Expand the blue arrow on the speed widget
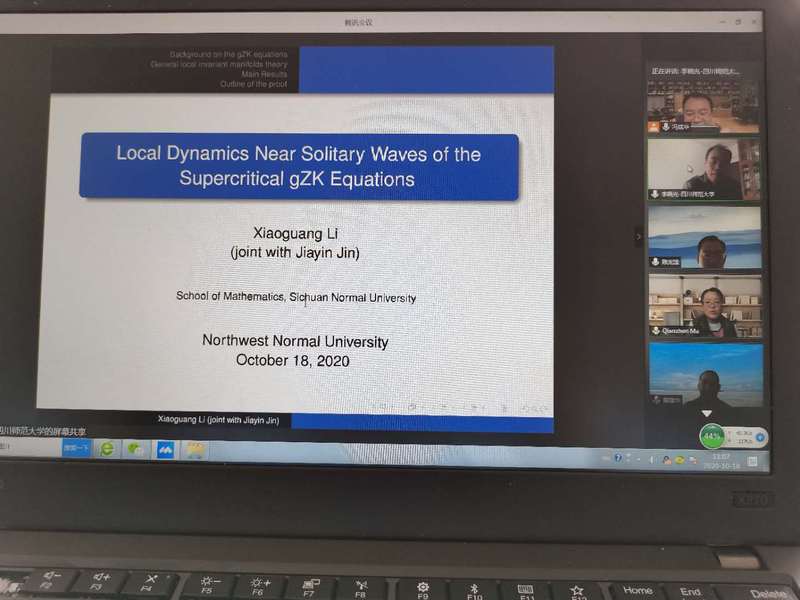 (x=760, y=437)
